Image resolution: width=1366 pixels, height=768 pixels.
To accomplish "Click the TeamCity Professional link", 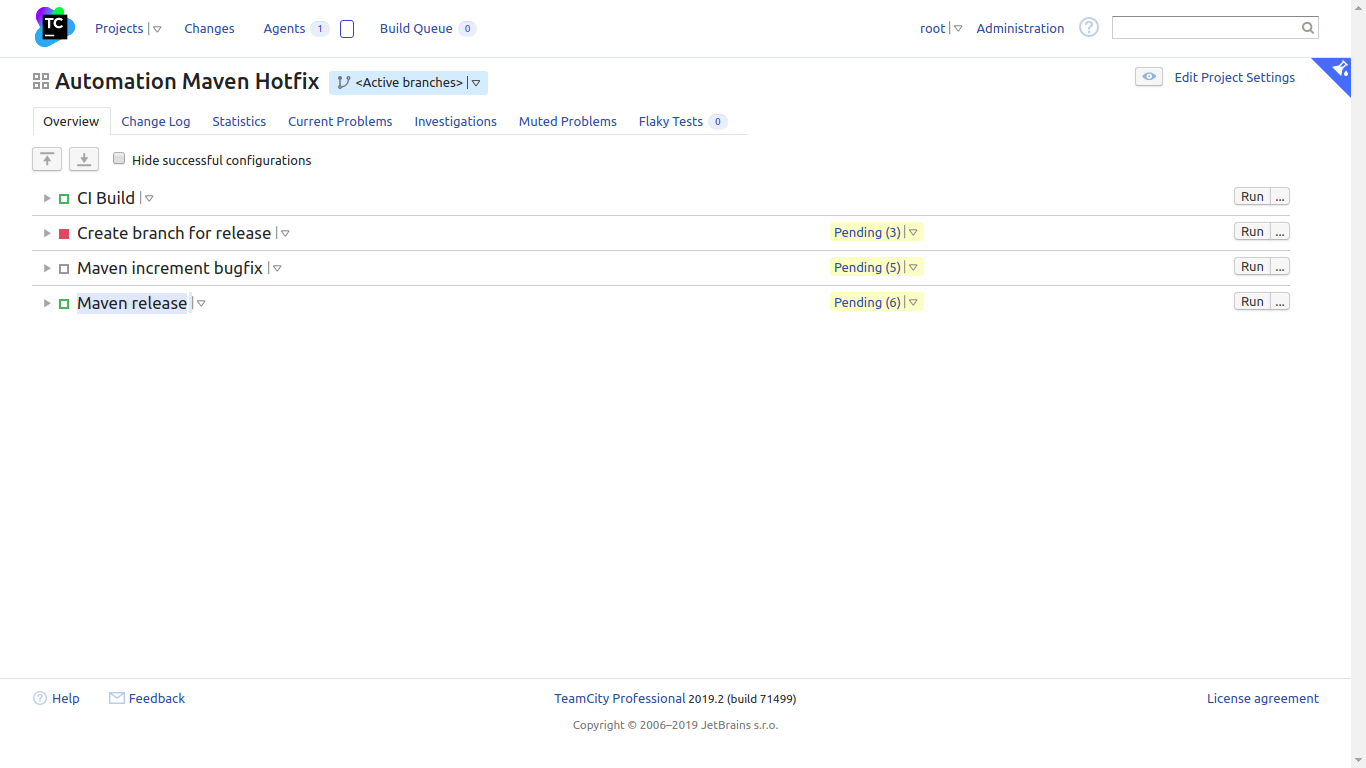I will pos(620,698).
